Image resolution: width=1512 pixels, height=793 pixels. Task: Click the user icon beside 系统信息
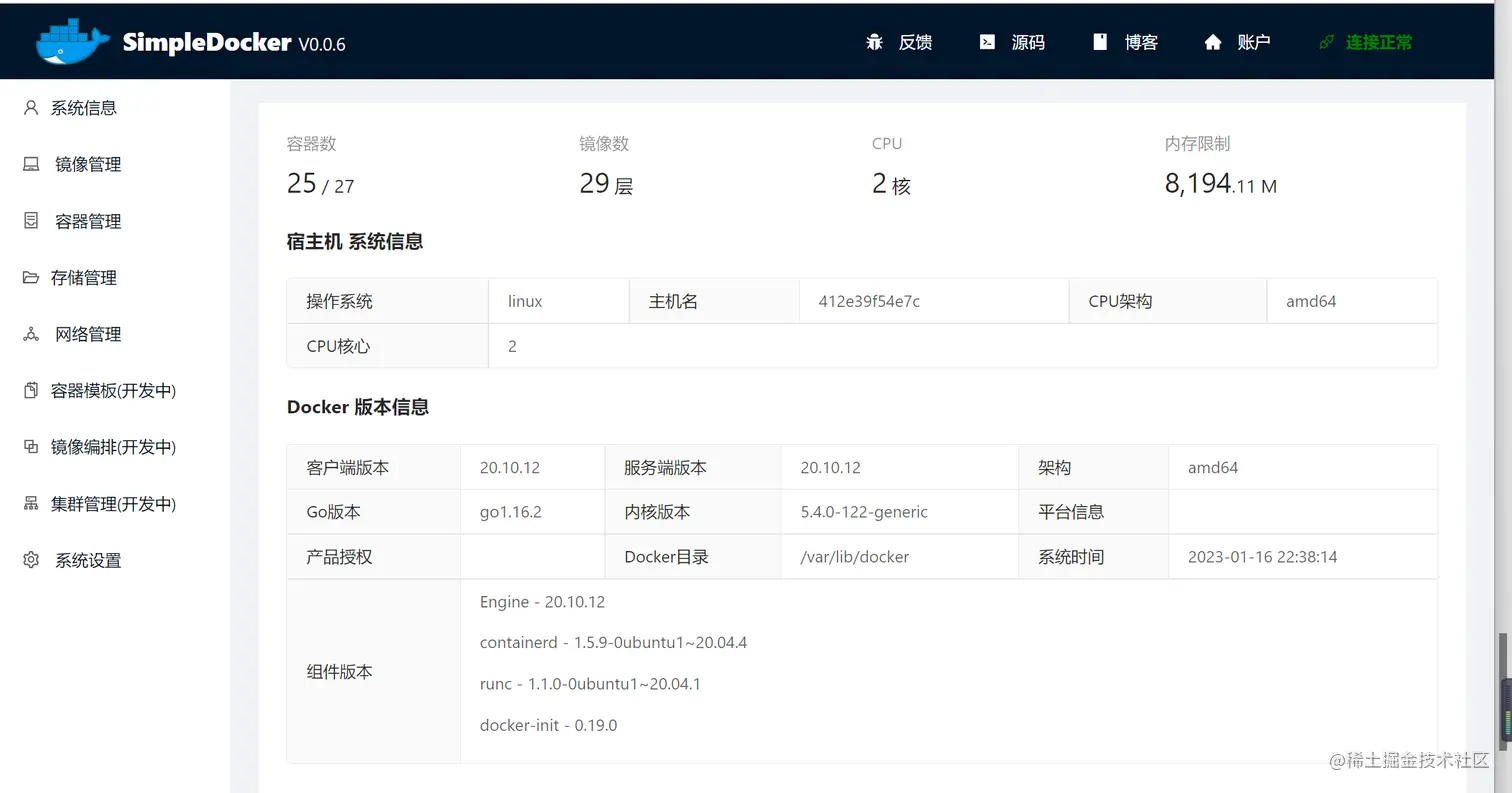click(x=31, y=107)
